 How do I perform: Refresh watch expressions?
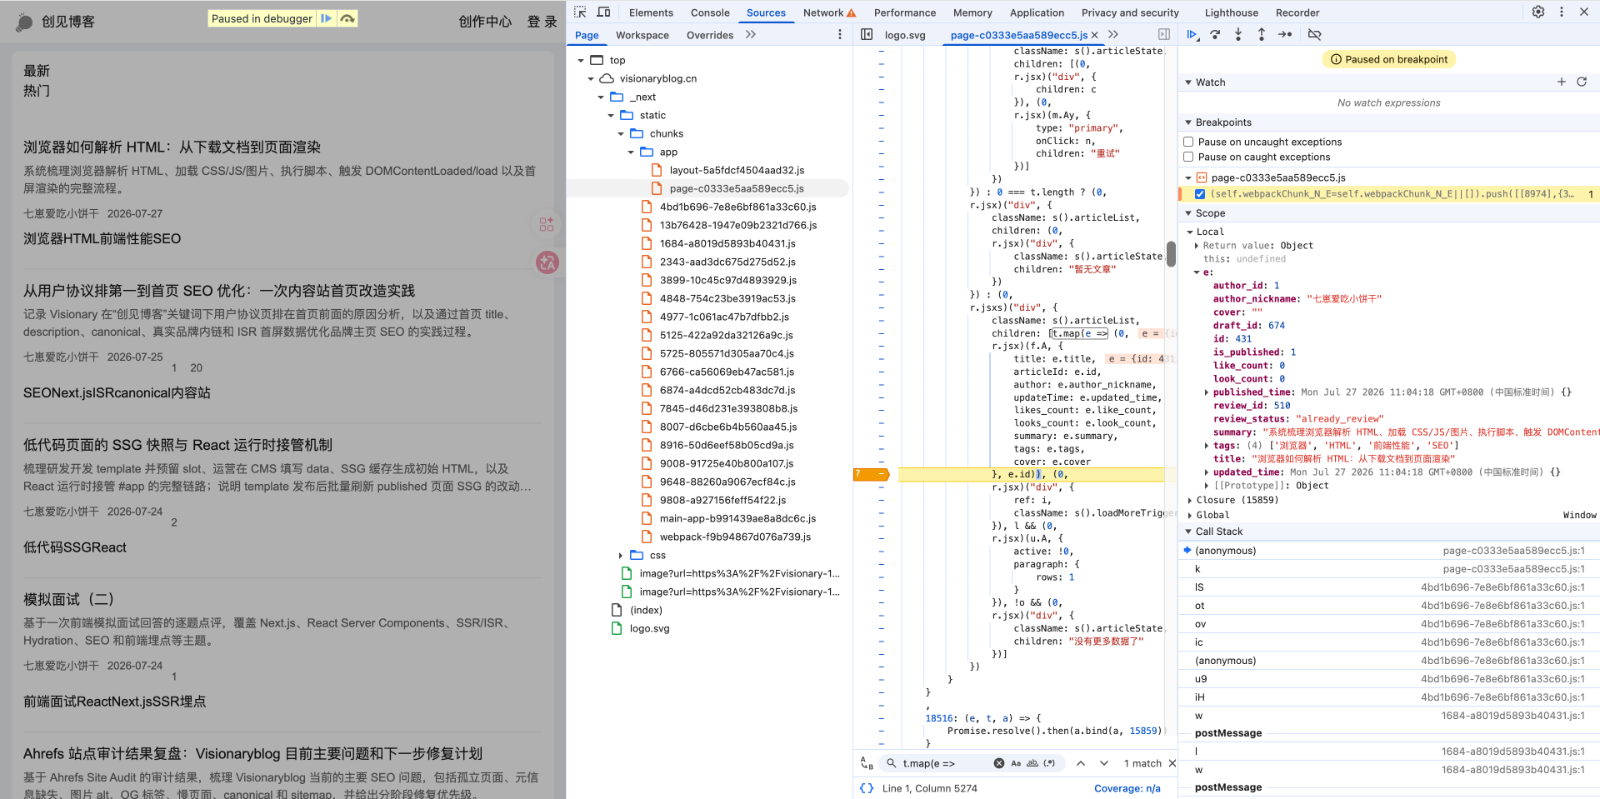(1582, 82)
